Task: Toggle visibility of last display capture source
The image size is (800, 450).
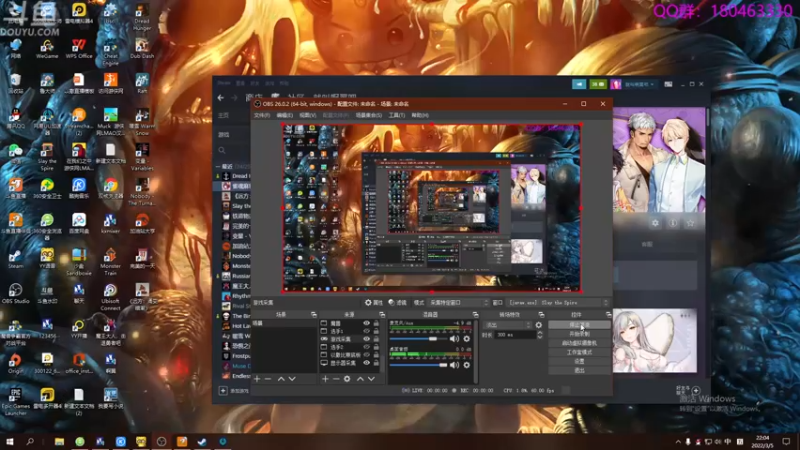Action: pyautogui.click(x=366, y=363)
